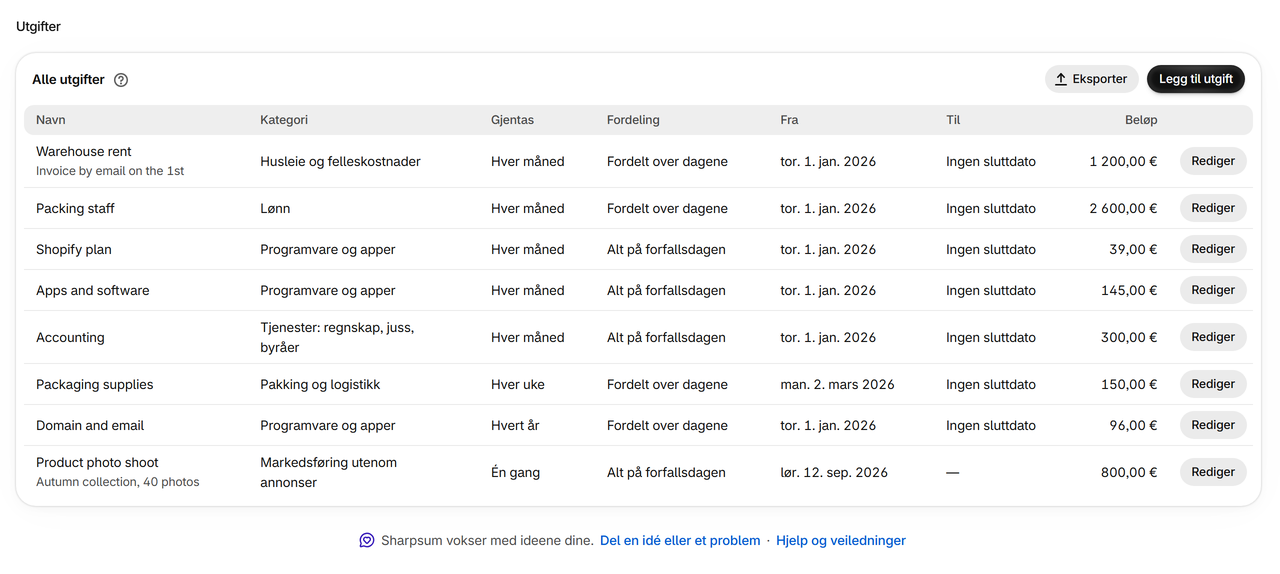Open Hjelp og veiledninger link
This screenshot has height=574, width=1280.
click(841, 540)
